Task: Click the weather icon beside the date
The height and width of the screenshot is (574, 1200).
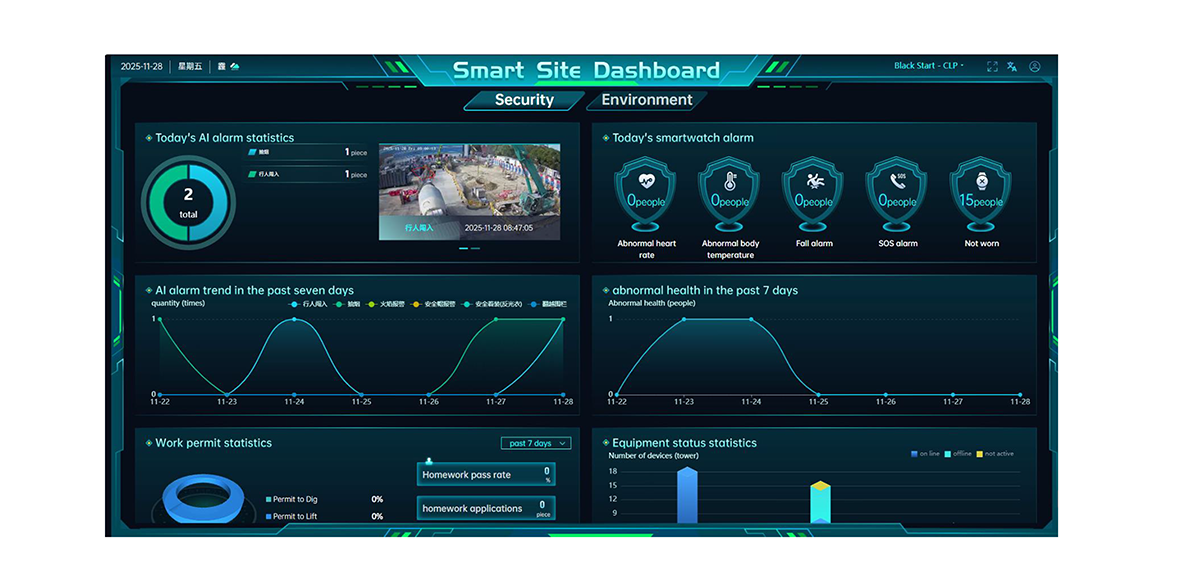Action: pos(234,67)
